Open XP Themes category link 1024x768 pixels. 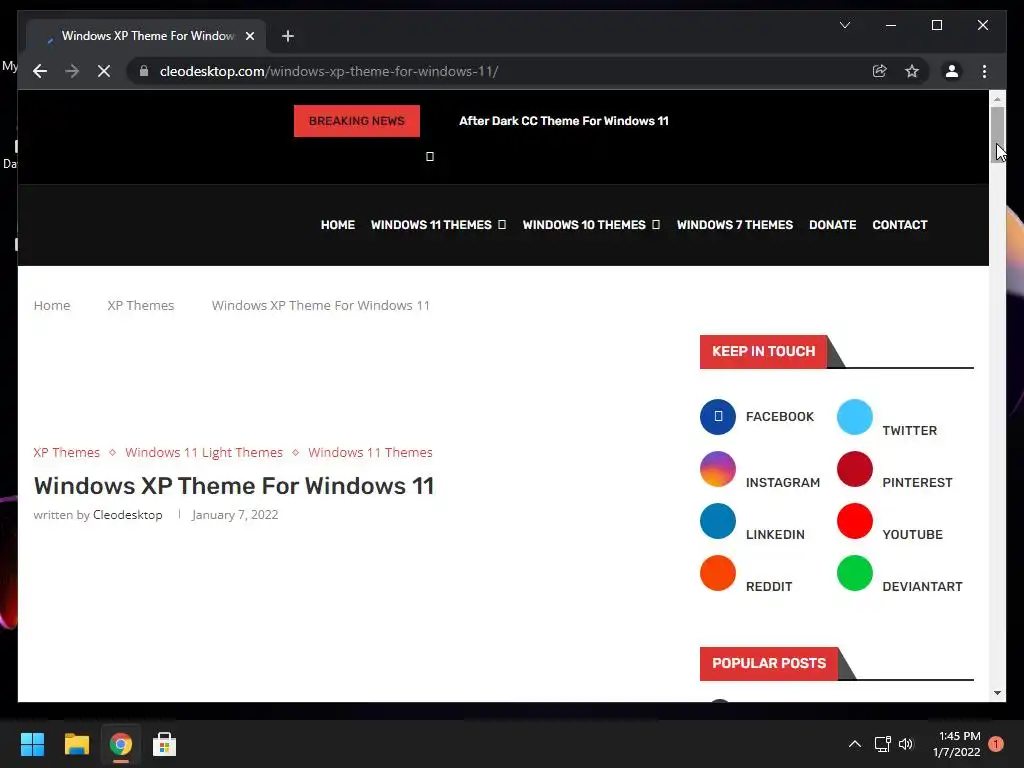coord(67,453)
